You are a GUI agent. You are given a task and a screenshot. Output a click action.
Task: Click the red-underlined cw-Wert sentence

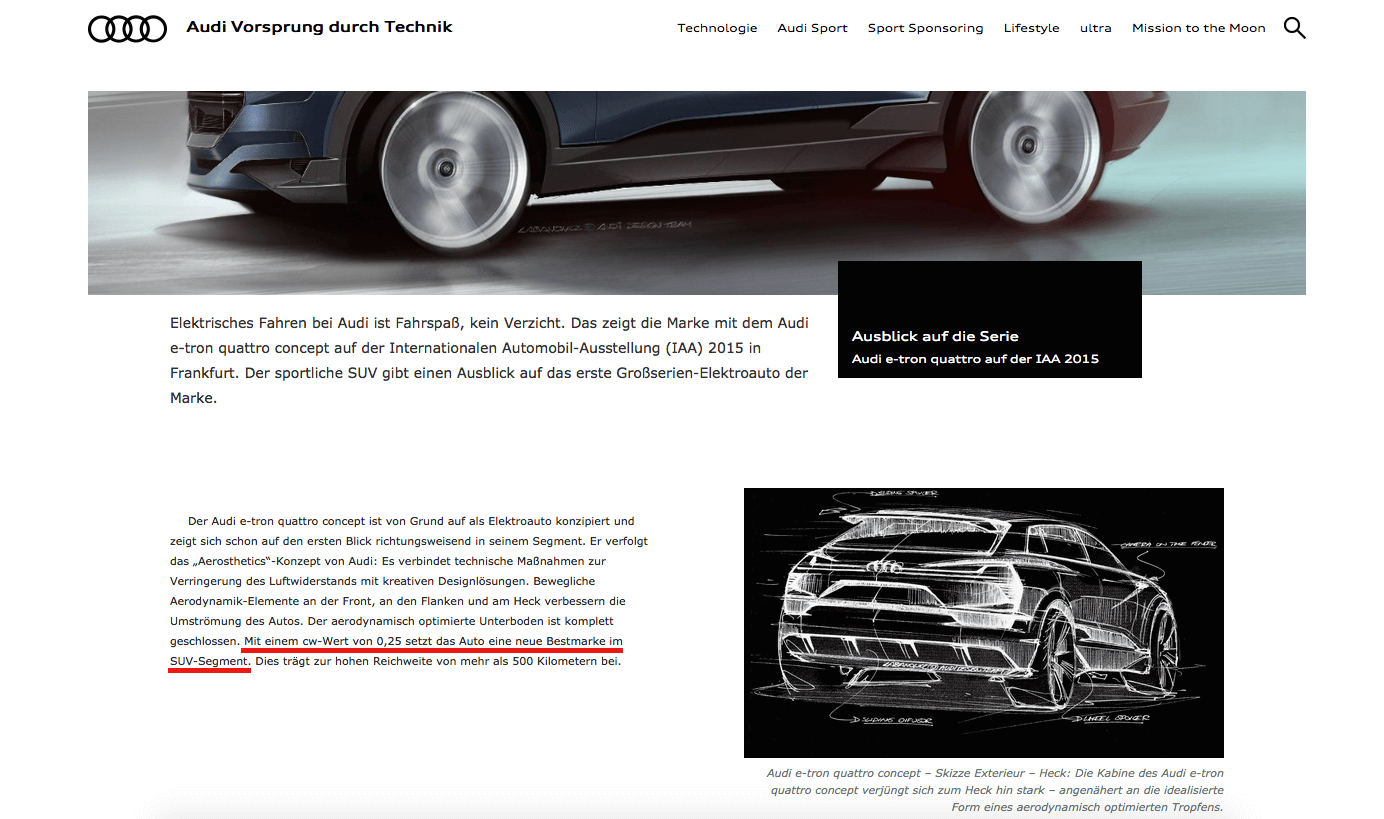(432, 641)
